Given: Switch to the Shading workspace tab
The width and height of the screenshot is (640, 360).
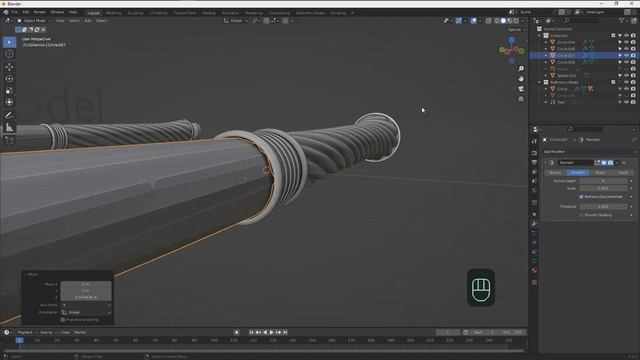Looking at the screenshot, I should click(x=209, y=13).
